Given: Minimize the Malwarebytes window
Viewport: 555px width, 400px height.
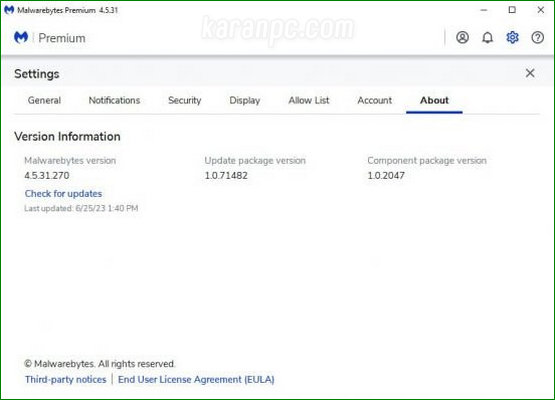Looking at the screenshot, I should (484, 10).
